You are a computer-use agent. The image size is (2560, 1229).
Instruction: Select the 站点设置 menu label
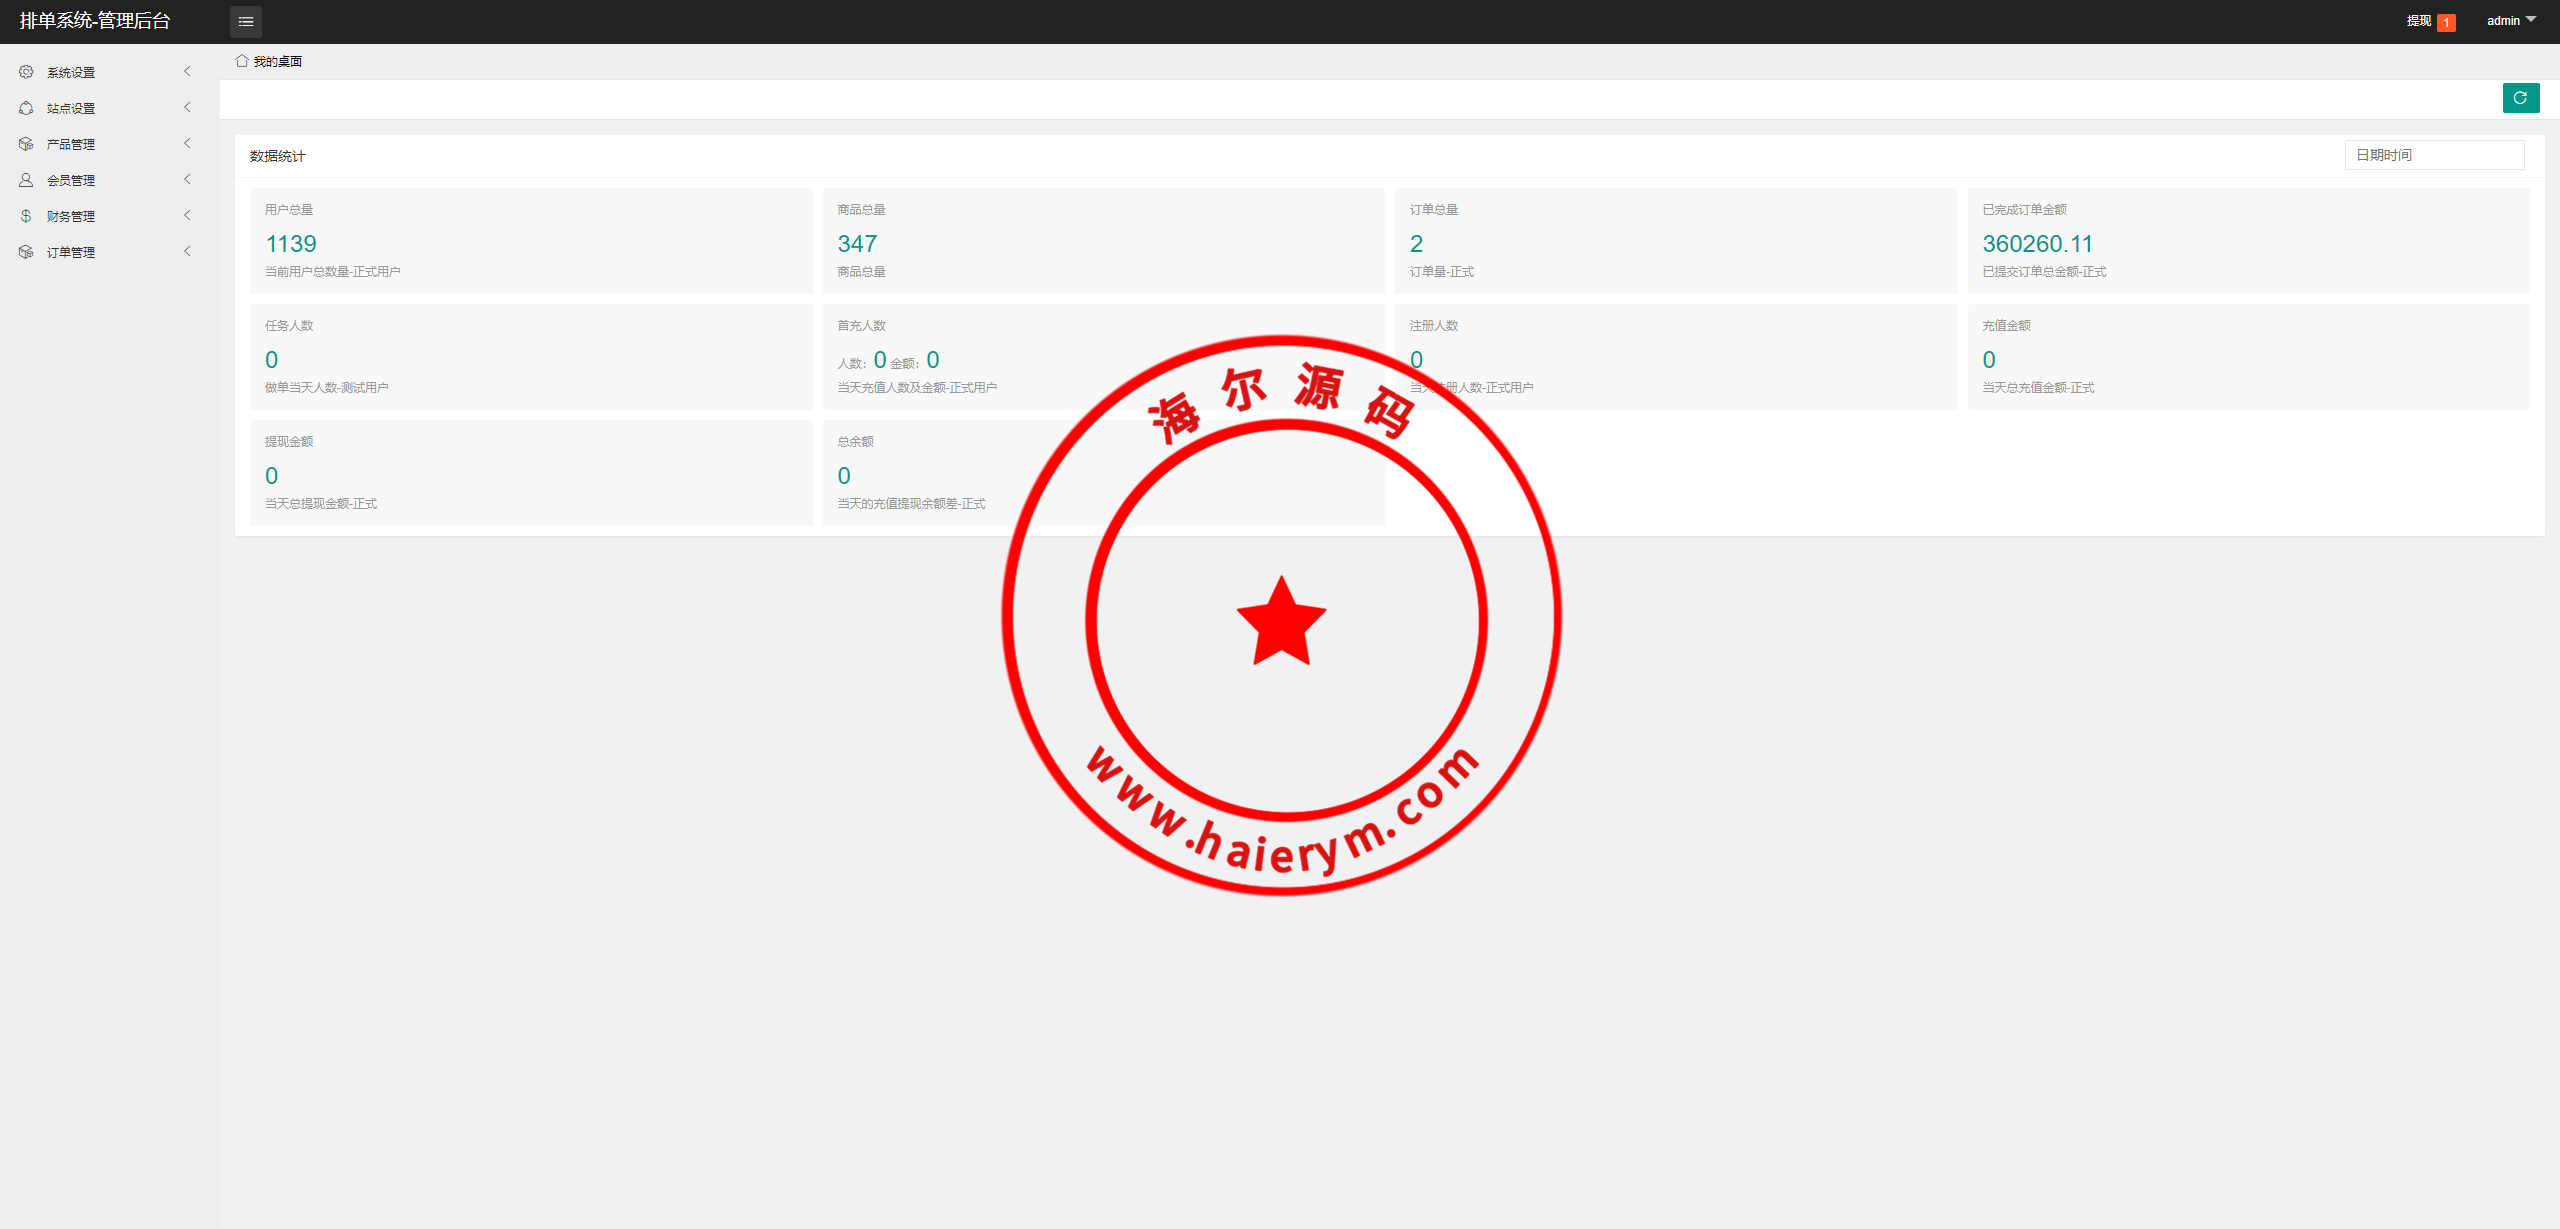click(71, 108)
